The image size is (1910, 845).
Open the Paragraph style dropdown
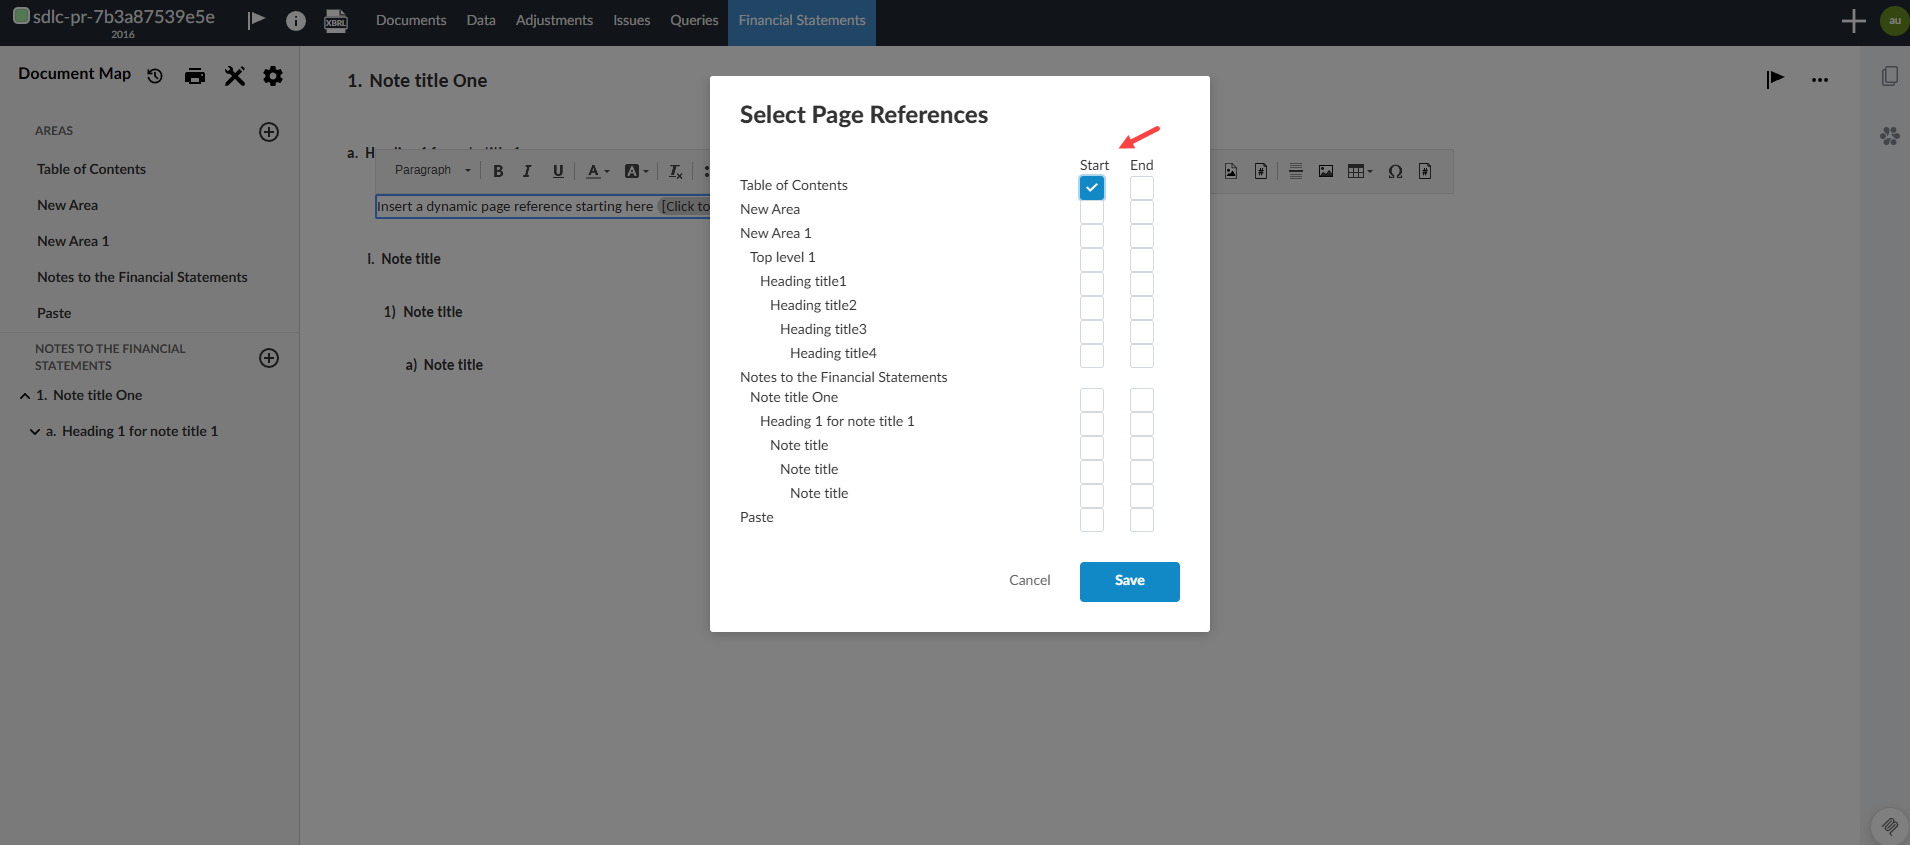432,171
